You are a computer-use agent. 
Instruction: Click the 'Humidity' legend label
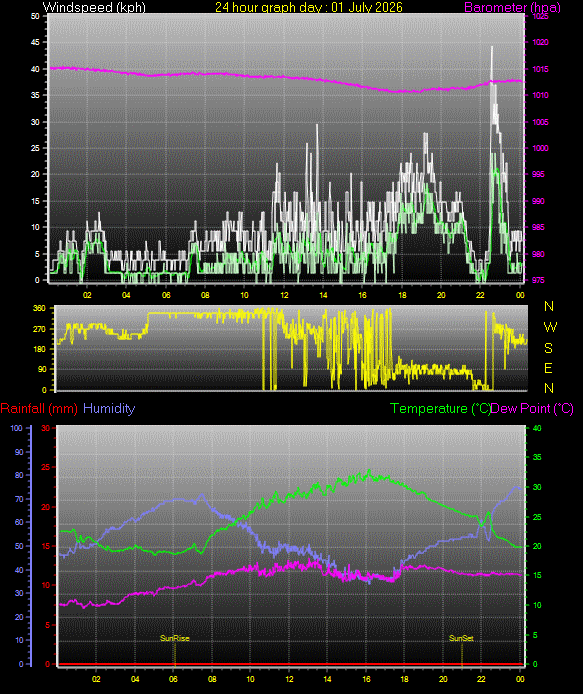click(109, 408)
